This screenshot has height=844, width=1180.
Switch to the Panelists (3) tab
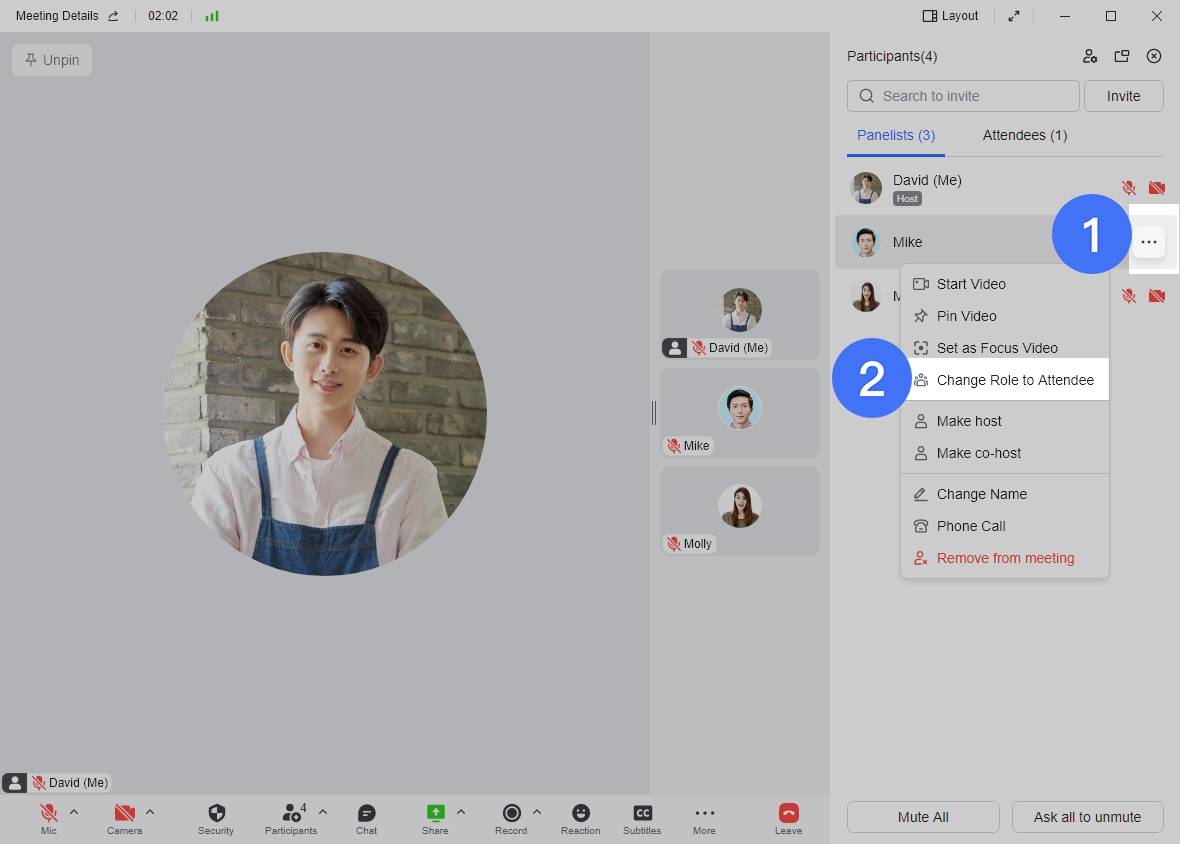(x=896, y=135)
